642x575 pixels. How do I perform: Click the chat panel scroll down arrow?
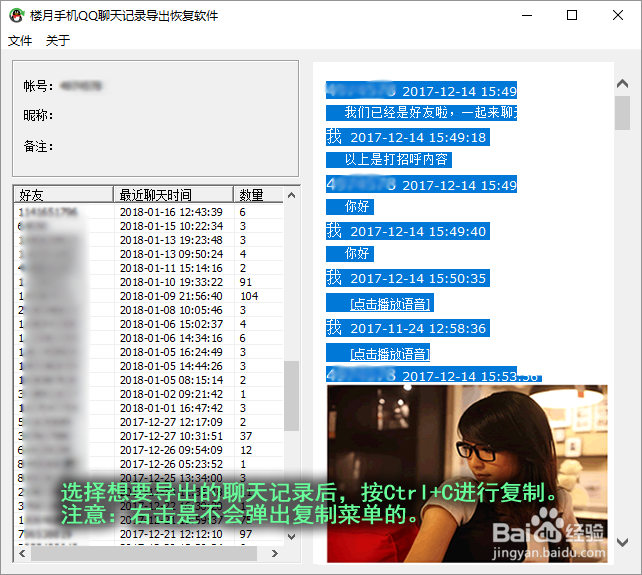point(622,543)
